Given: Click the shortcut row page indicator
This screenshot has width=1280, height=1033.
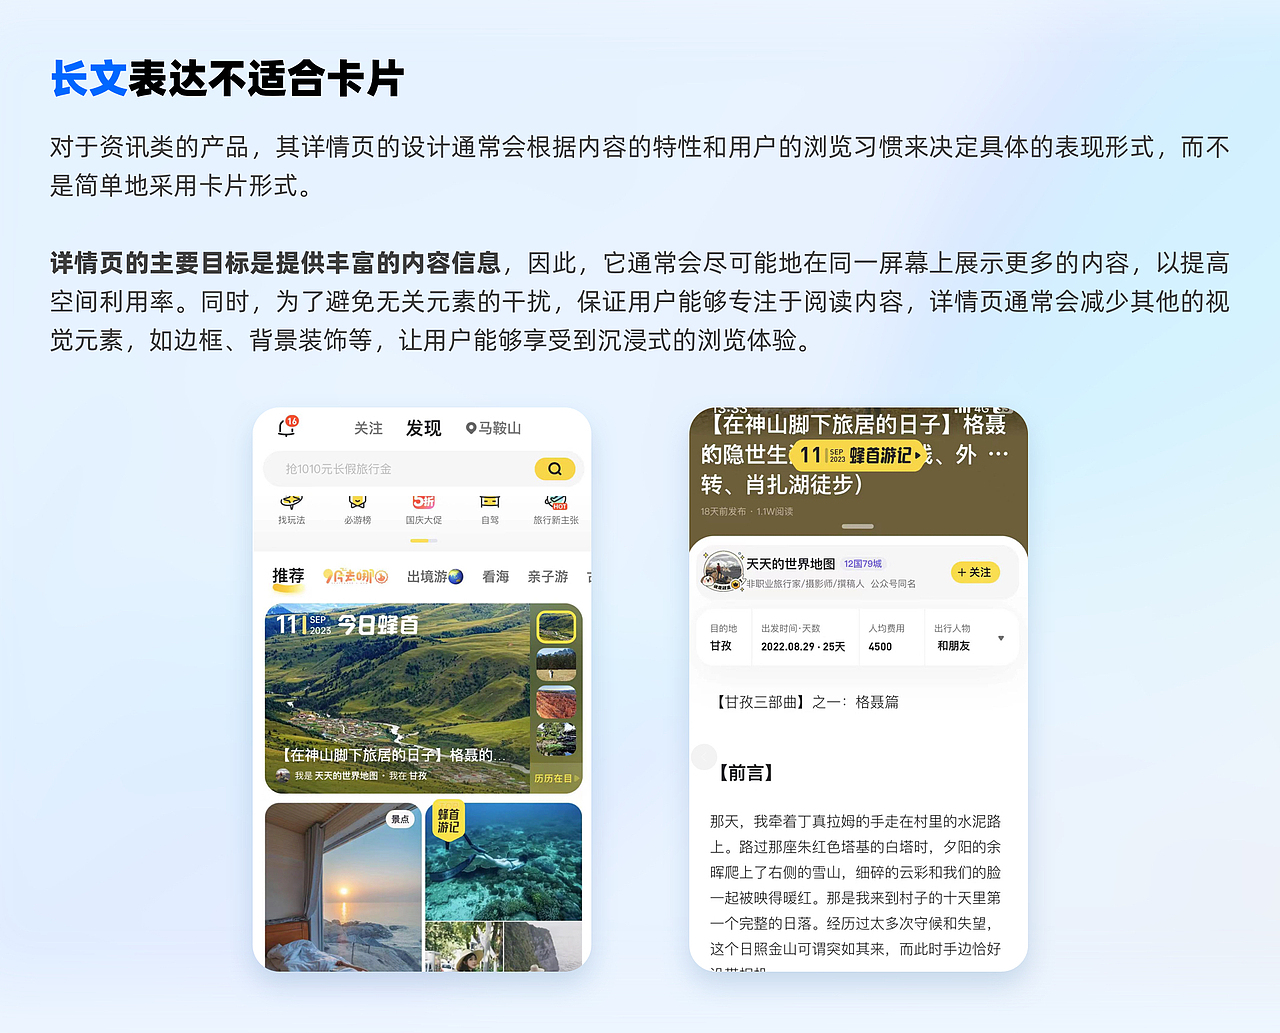Looking at the screenshot, I should click(x=424, y=540).
